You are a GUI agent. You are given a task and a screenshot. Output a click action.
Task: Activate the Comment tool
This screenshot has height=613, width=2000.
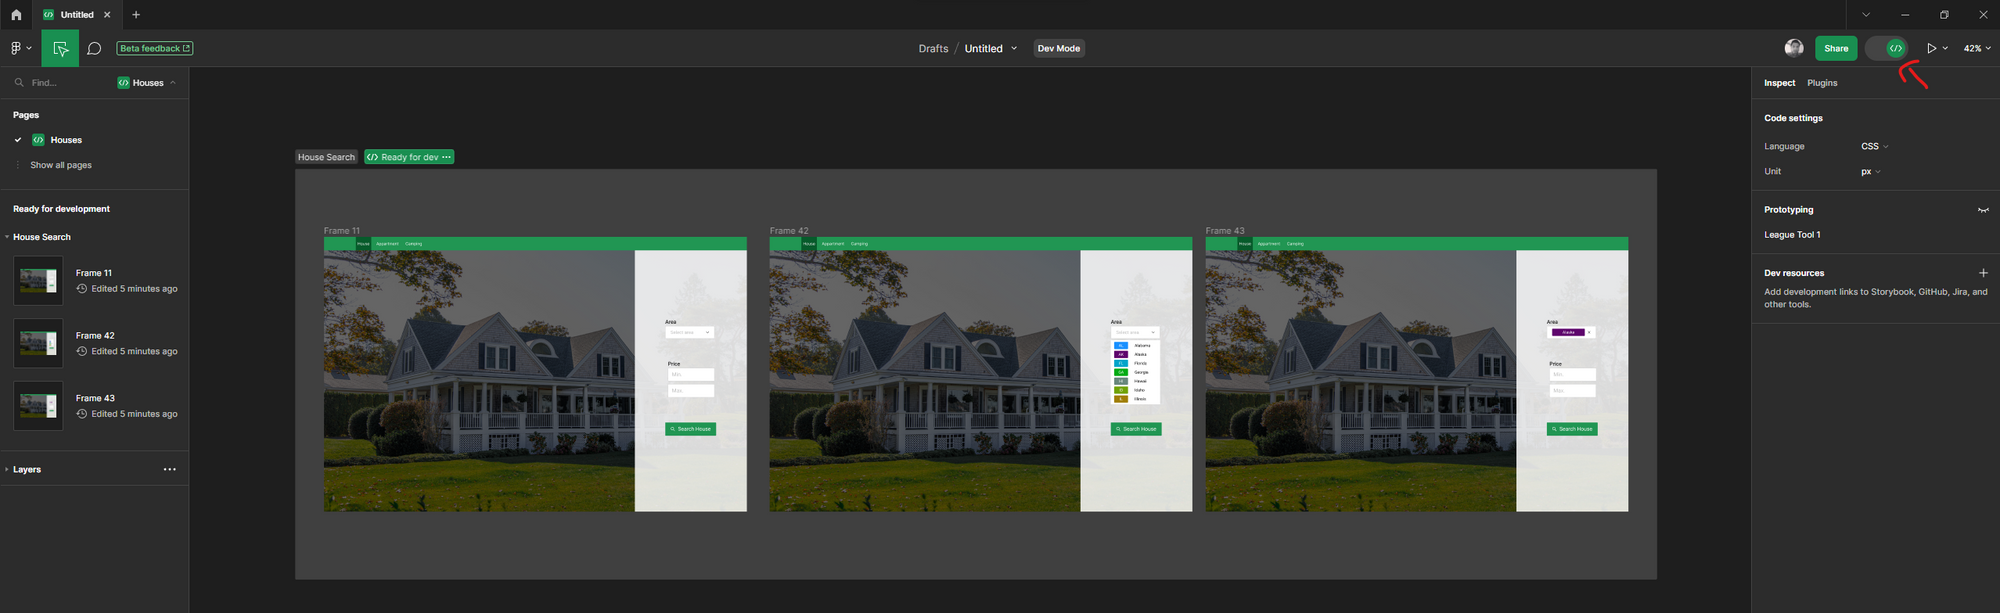(x=94, y=48)
